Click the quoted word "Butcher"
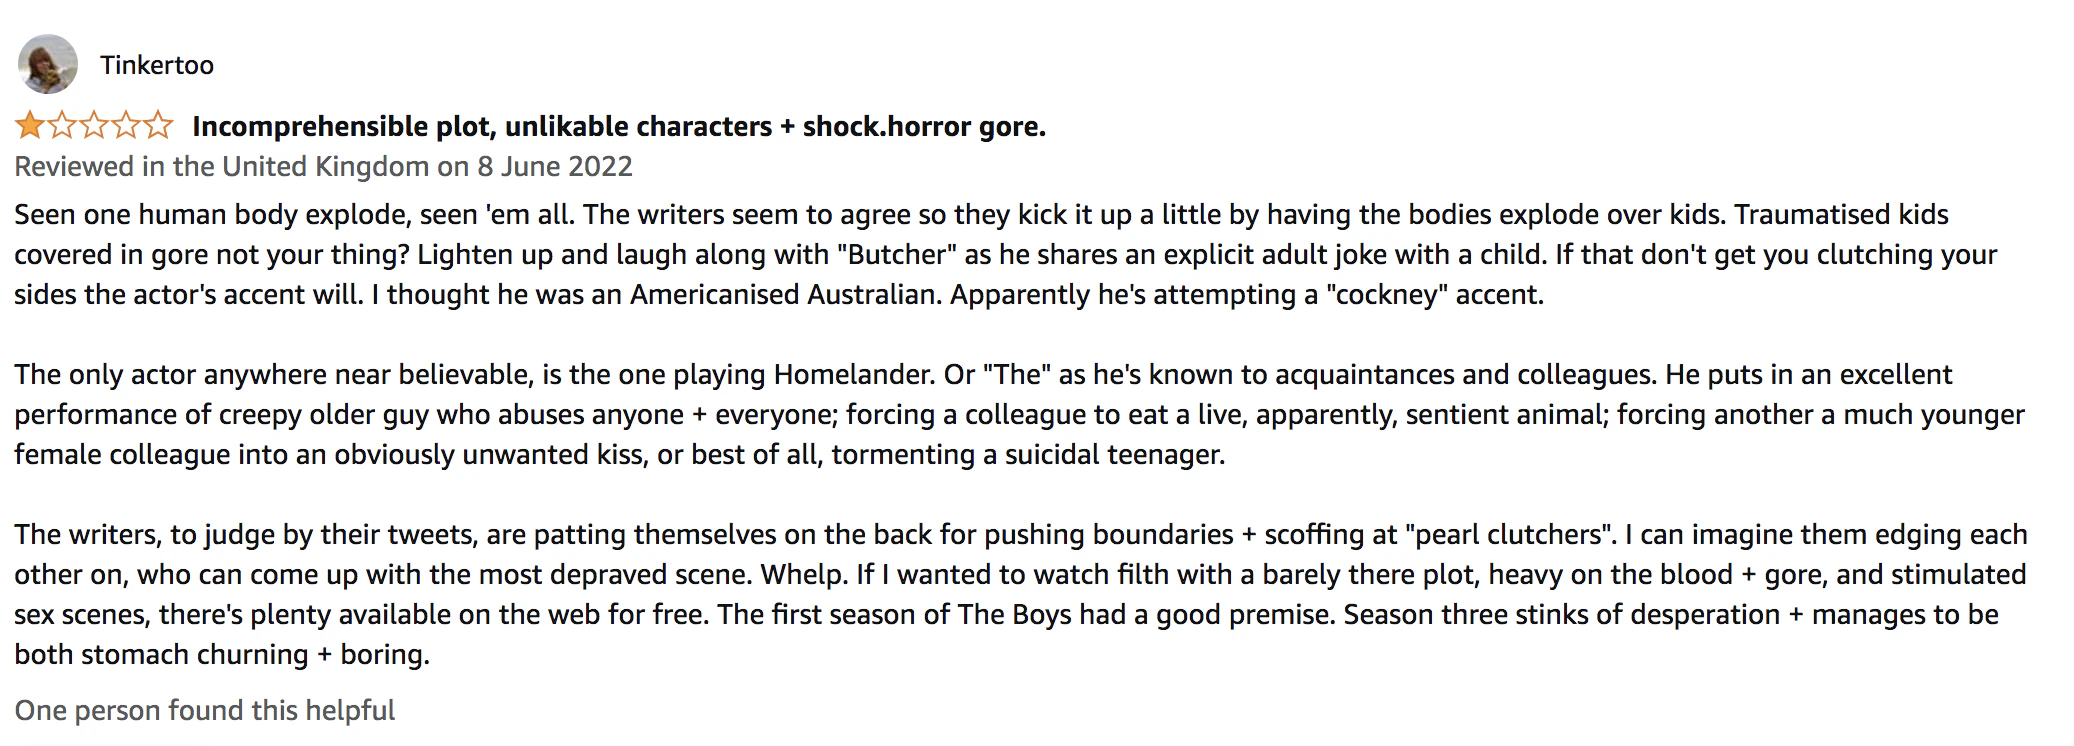 tap(898, 254)
